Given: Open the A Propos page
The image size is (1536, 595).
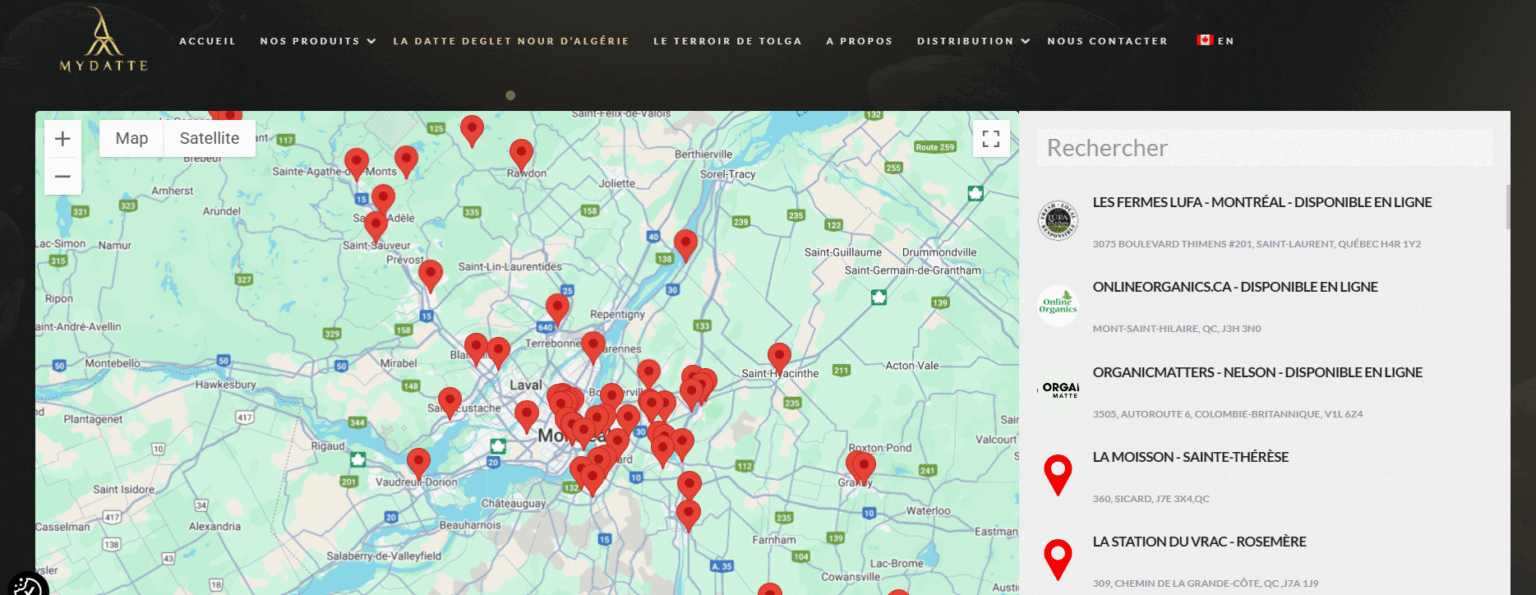Looking at the screenshot, I should point(859,41).
